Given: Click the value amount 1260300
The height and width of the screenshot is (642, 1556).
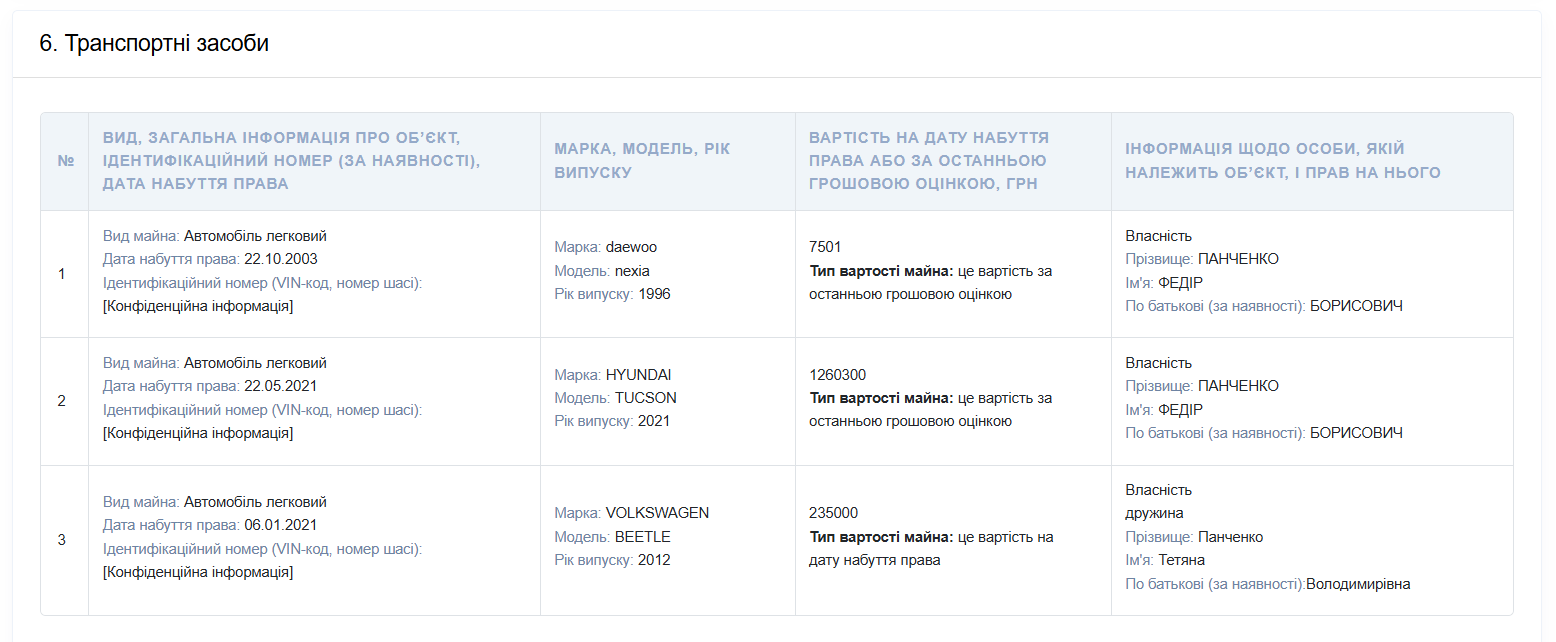Looking at the screenshot, I should click(837, 375).
